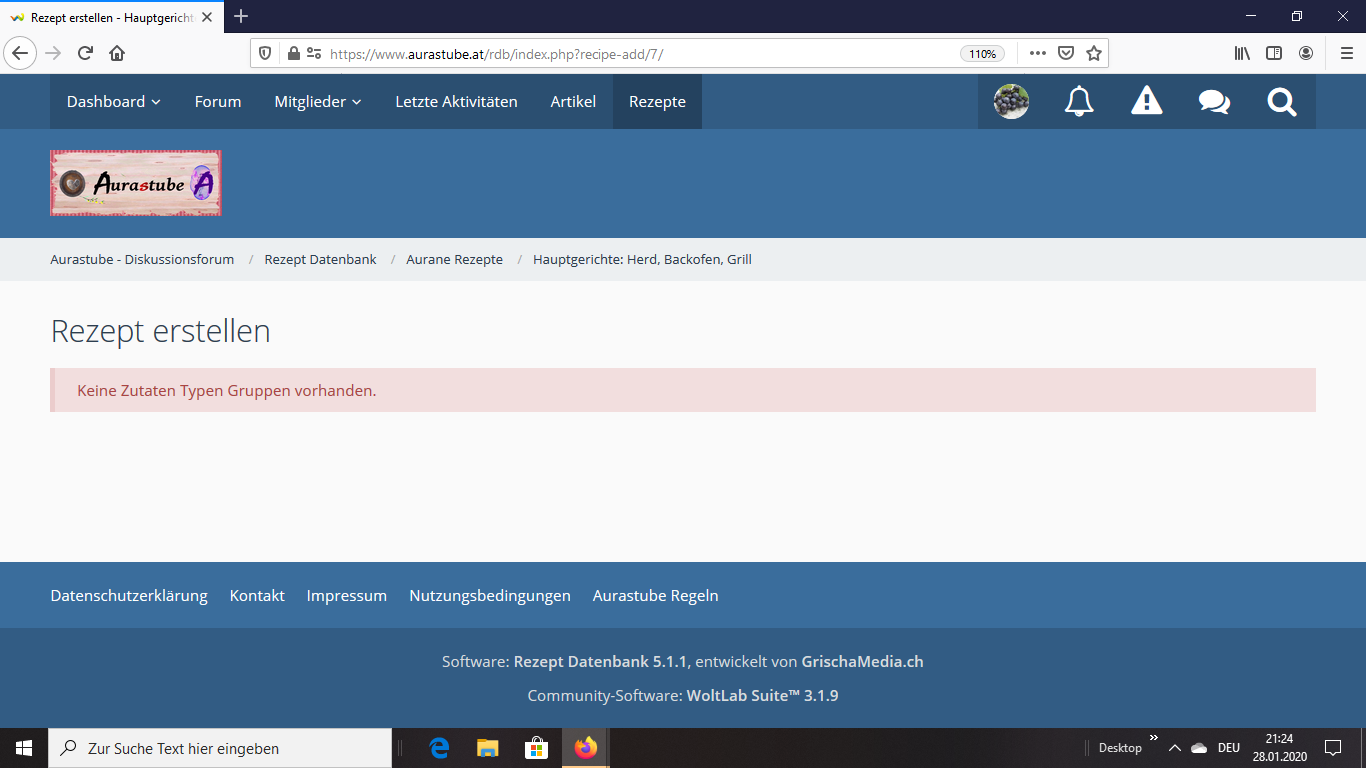Go to Firefox home page icon

117,53
